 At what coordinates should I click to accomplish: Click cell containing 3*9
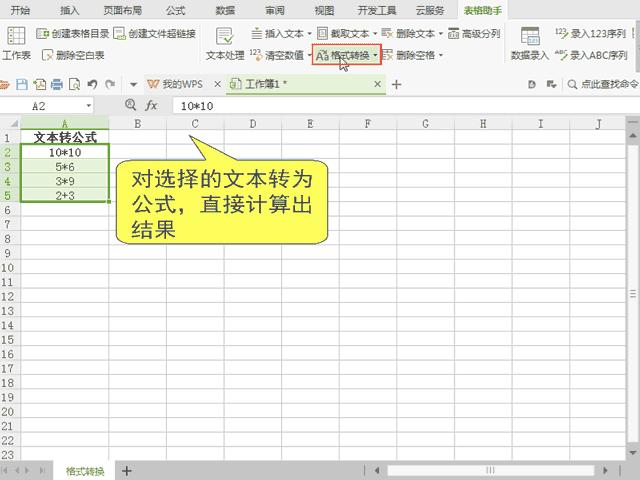(65, 181)
